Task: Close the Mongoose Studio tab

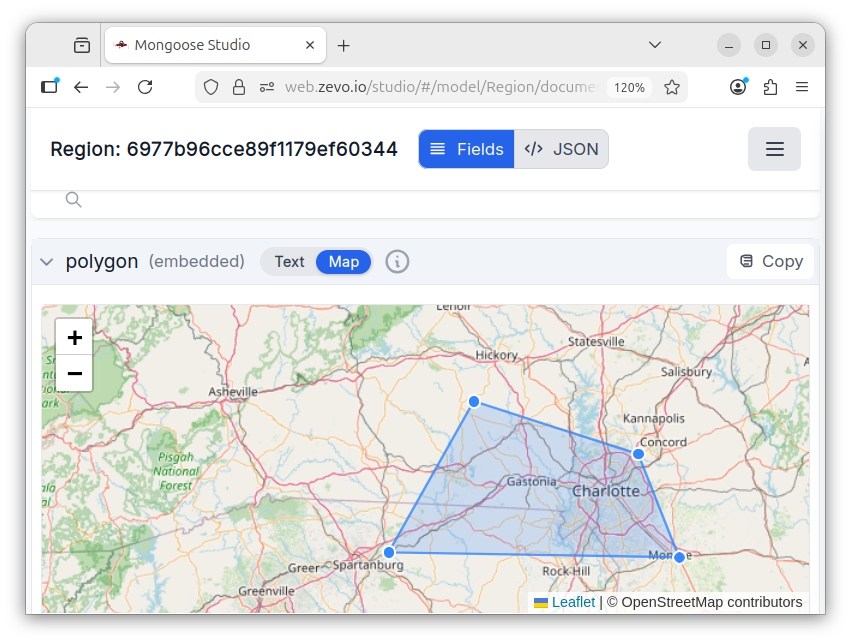Action: click(309, 45)
